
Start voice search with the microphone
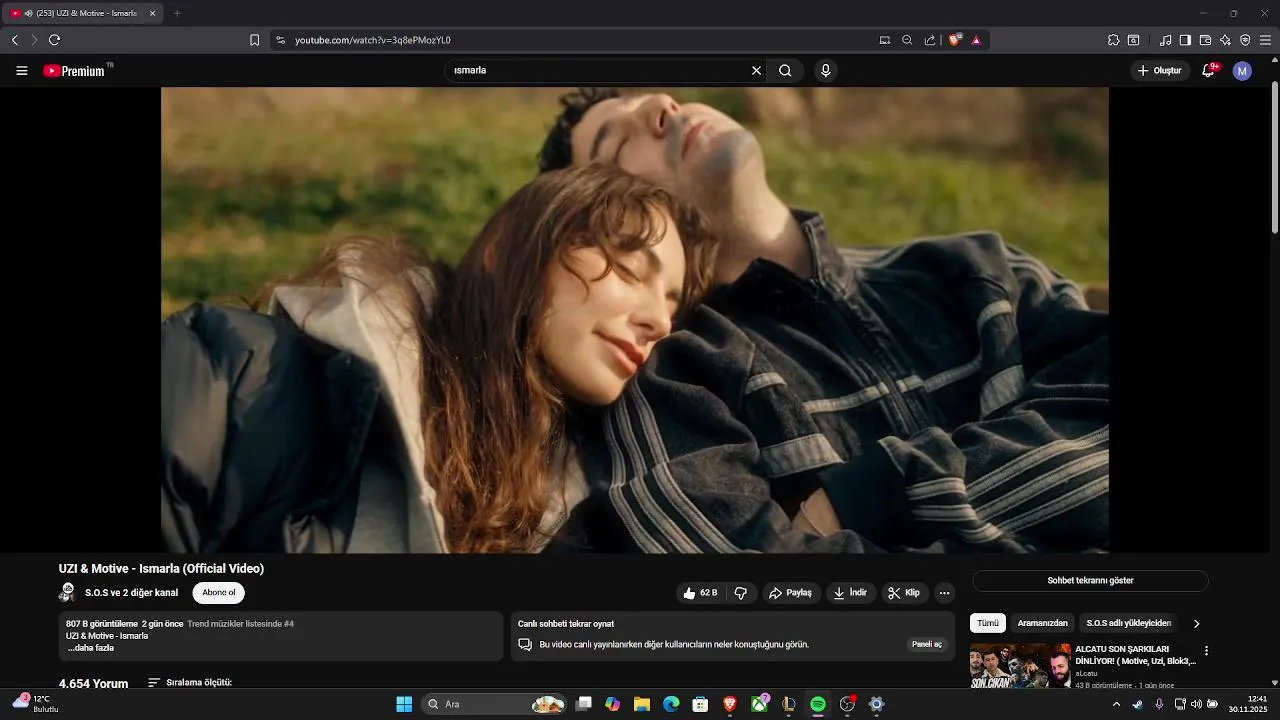(x=825, y=71)
